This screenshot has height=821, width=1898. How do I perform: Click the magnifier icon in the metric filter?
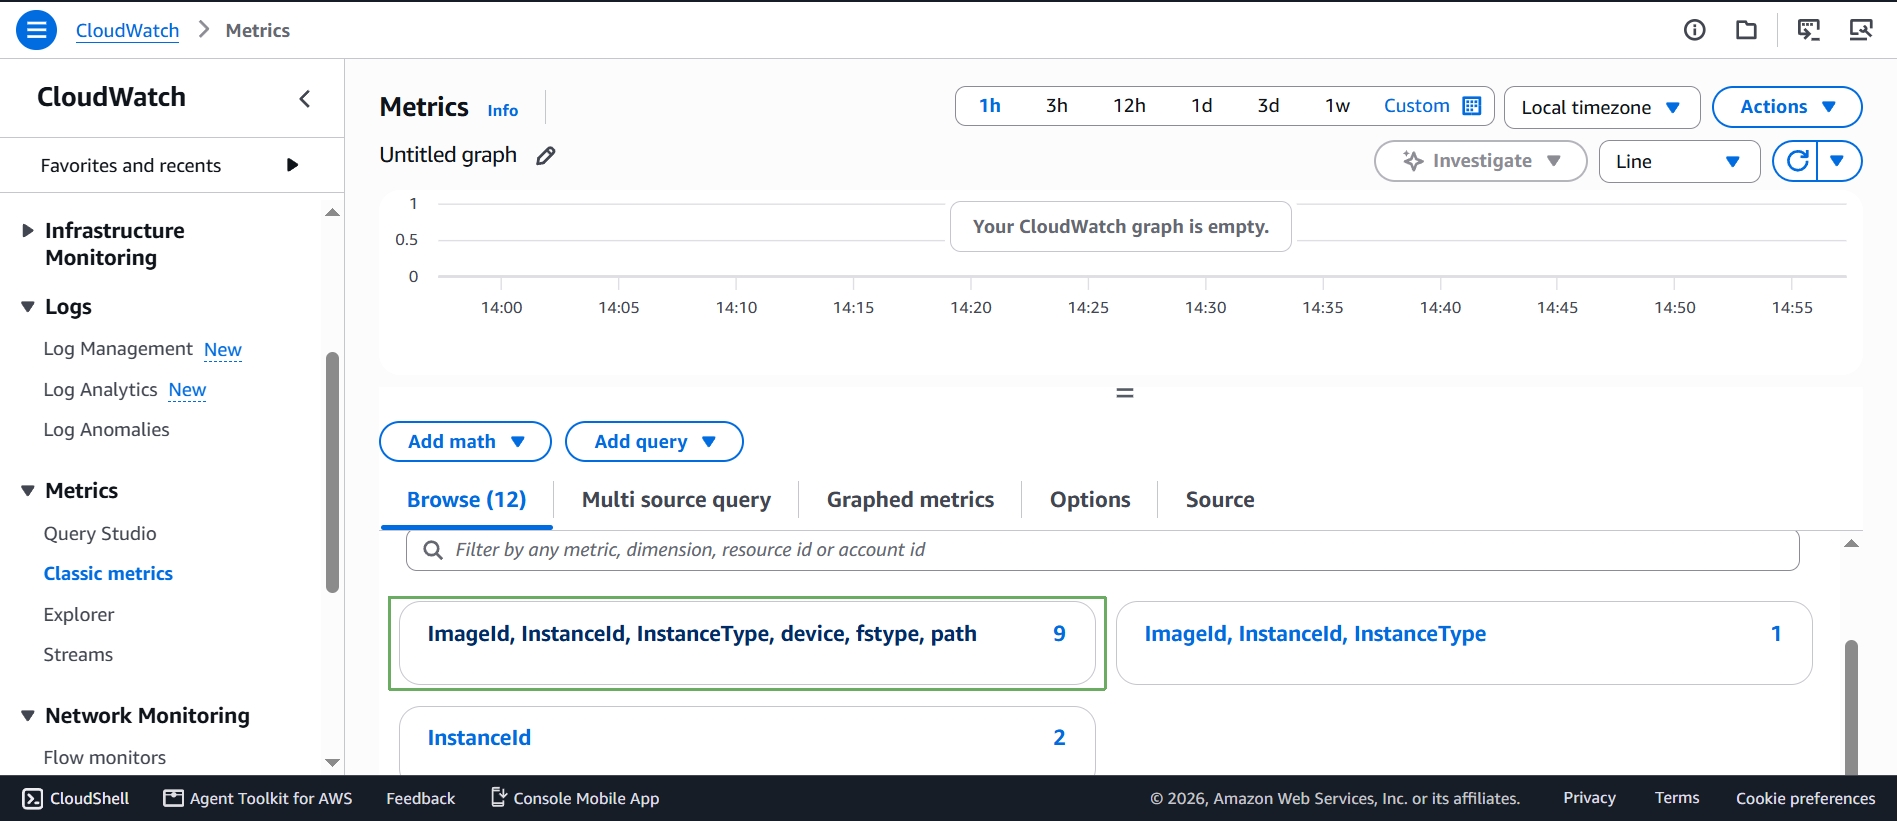tap(433, 550)
